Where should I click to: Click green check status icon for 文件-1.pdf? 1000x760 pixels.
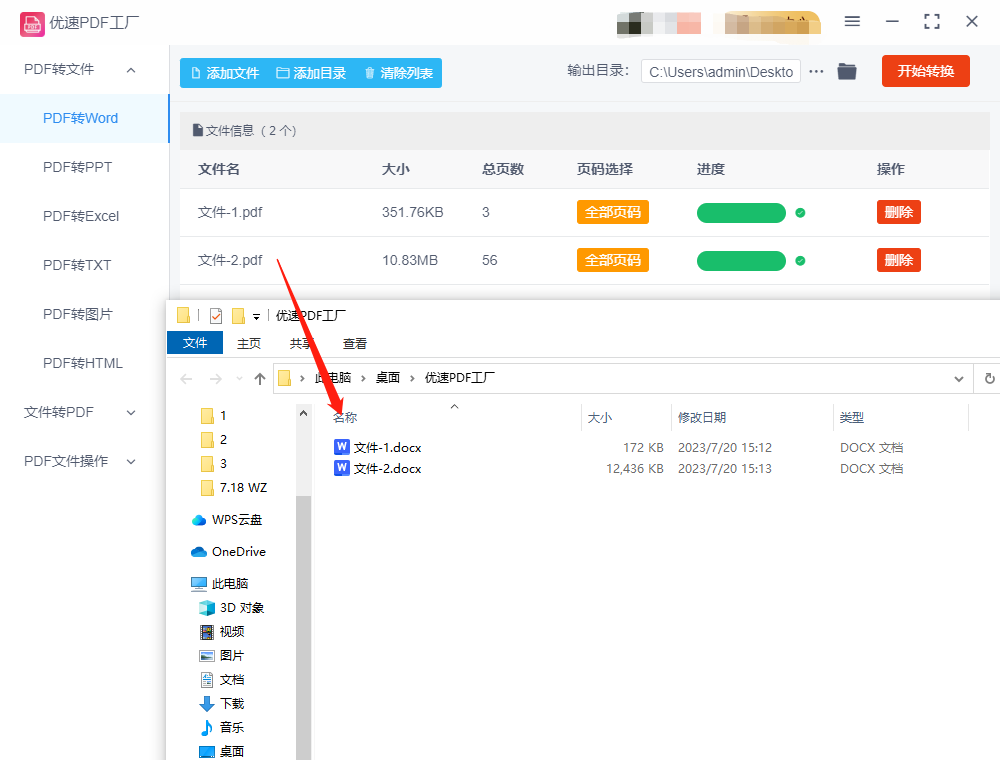click(800, 213)
